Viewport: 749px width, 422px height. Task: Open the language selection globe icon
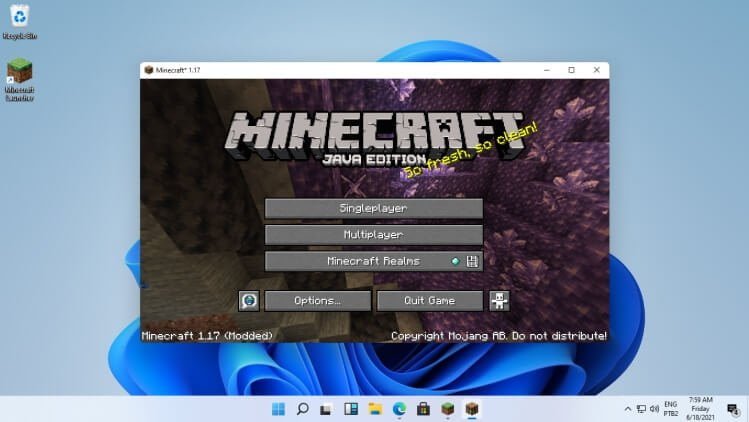tap(249, 301)
